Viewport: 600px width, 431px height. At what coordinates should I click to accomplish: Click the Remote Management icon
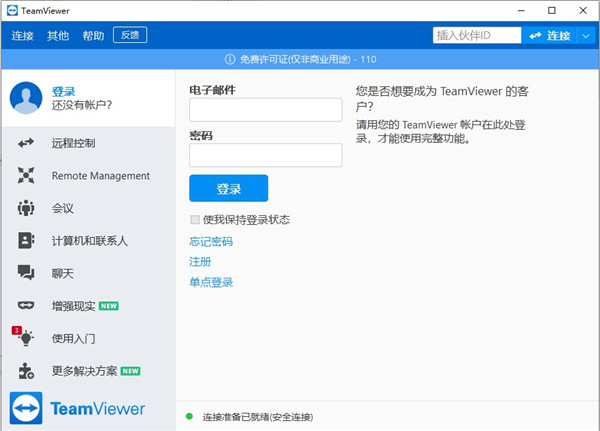point(26,176)
